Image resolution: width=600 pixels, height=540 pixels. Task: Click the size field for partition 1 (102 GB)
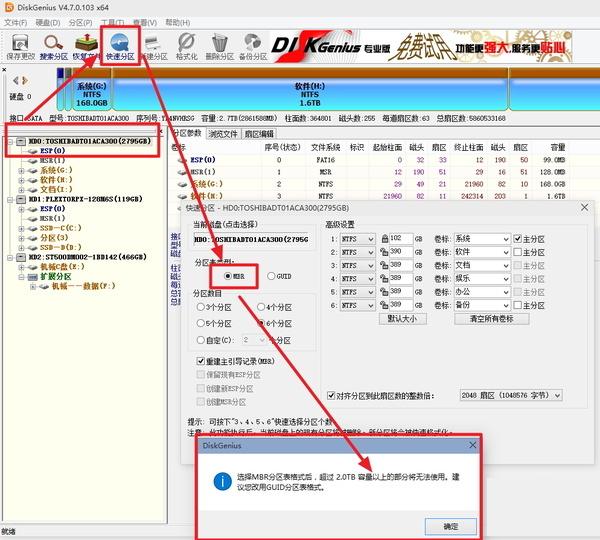click(401, 239)
